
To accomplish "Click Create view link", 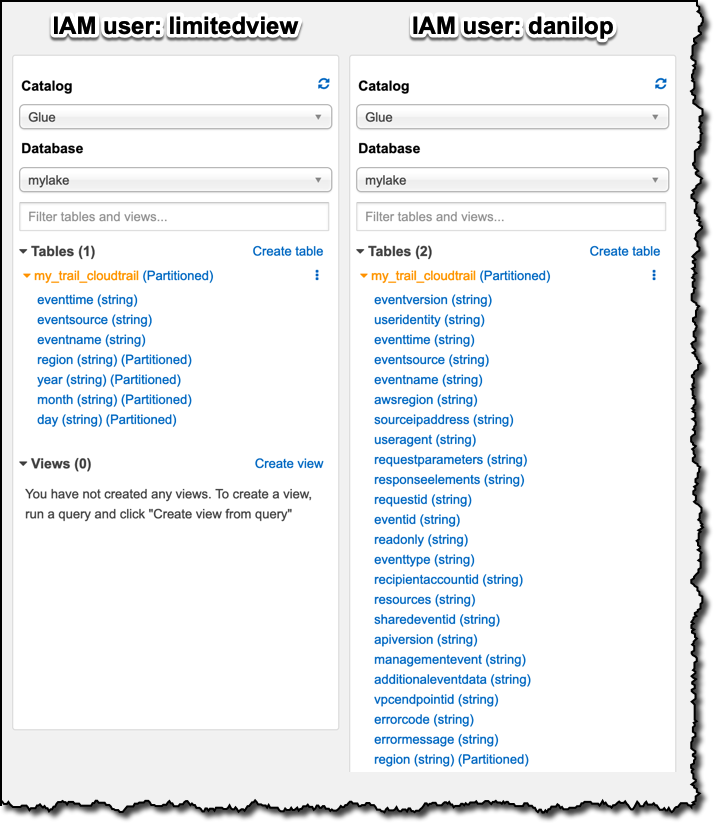I will (289, 463).
